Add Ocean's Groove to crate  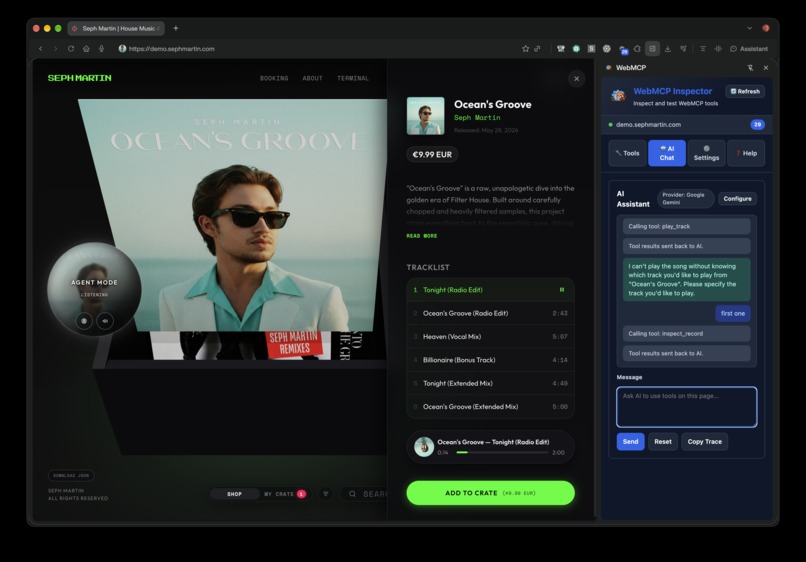point(490,493)
